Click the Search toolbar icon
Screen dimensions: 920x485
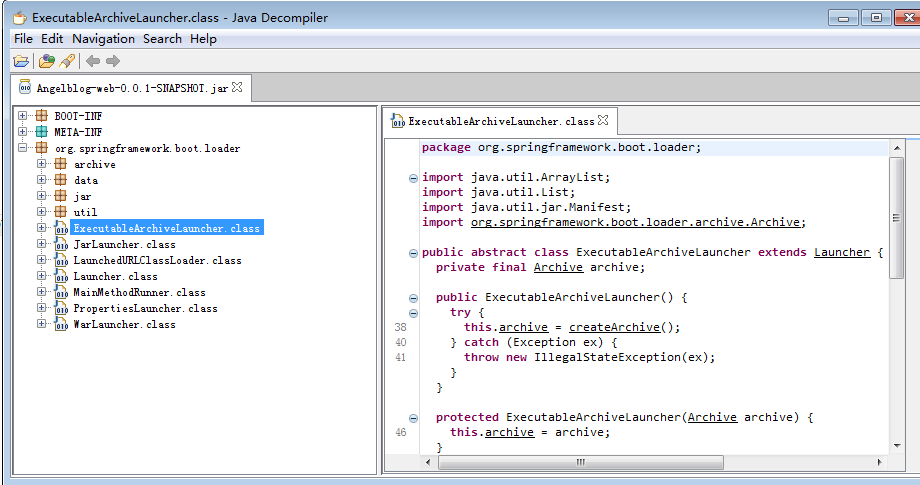(67, 61)
